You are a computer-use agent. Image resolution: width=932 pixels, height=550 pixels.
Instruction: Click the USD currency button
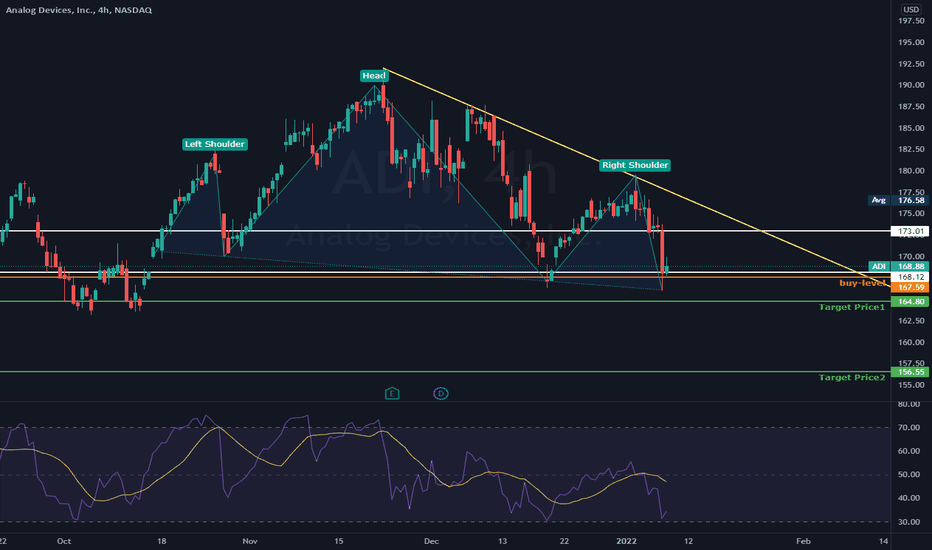tap(911, 10)
